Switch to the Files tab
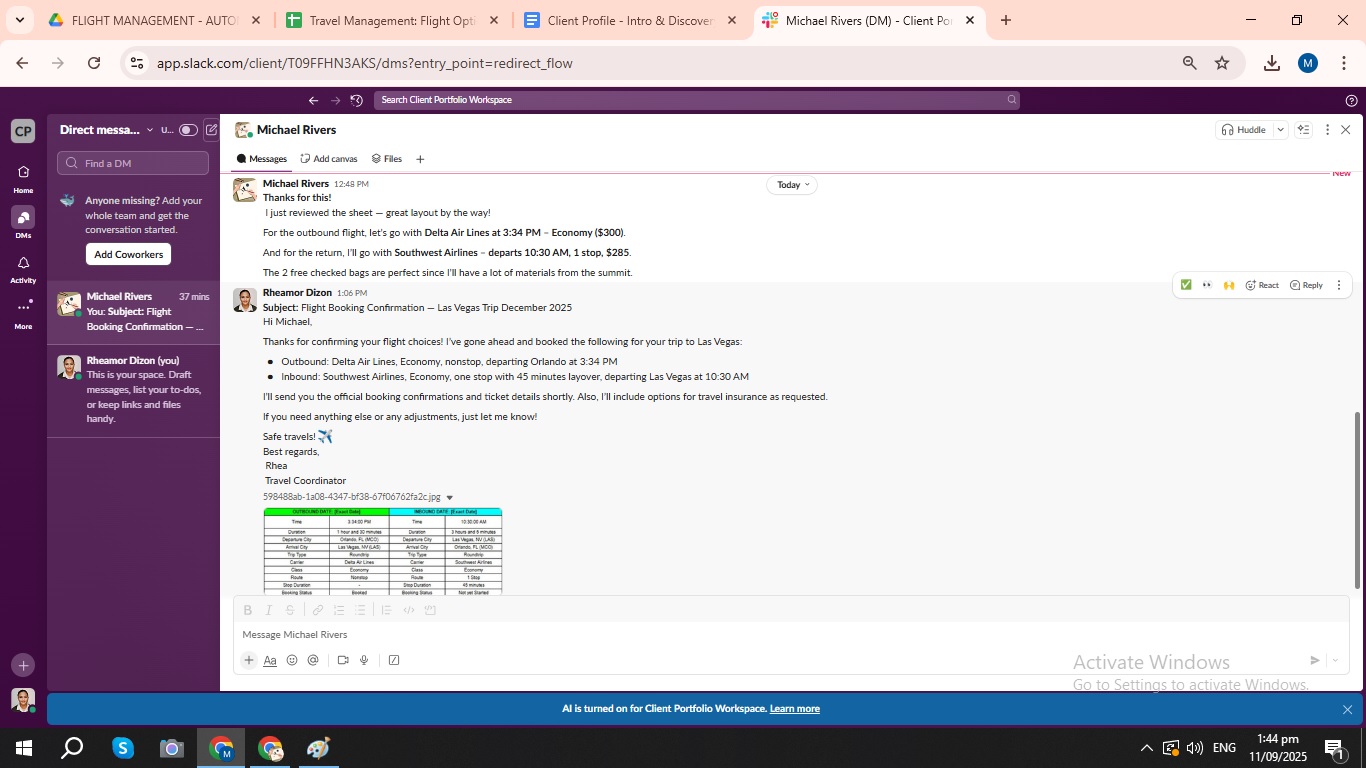 387,159
